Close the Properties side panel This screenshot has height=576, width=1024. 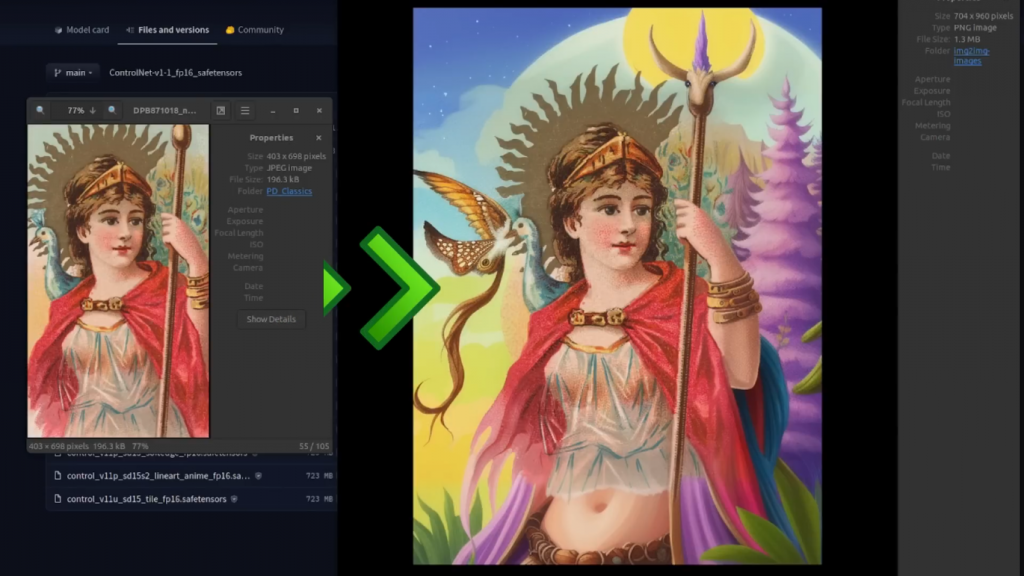click(x=319, y=138)
